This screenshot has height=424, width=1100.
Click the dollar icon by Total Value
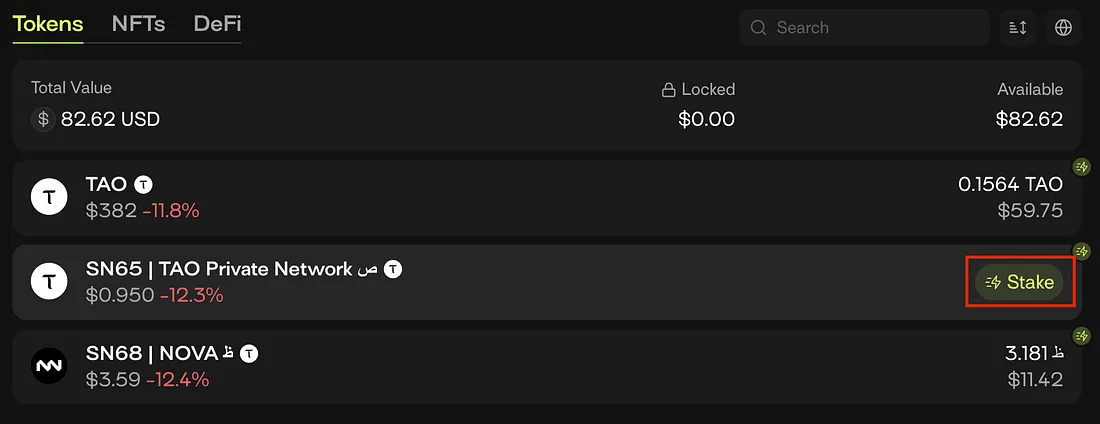point(43,120)
